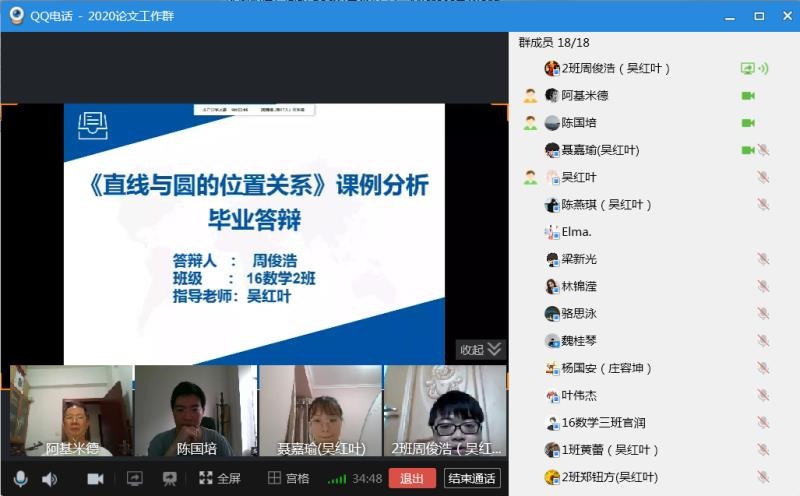Switch to 全屏 fullscreen view

pyautogui.click(x=220, y=479)
